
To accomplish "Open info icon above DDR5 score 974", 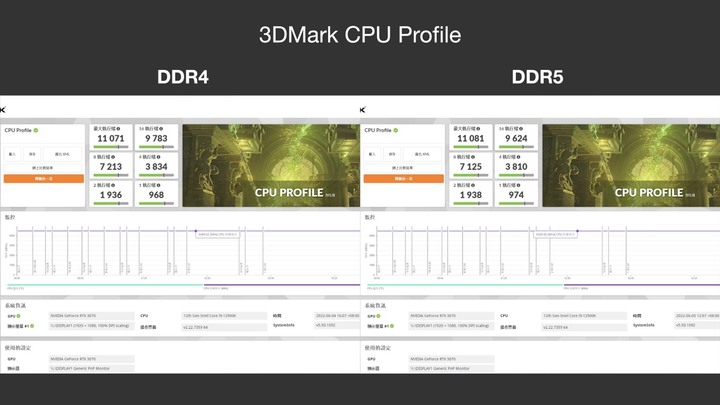I will pos(519,185).
